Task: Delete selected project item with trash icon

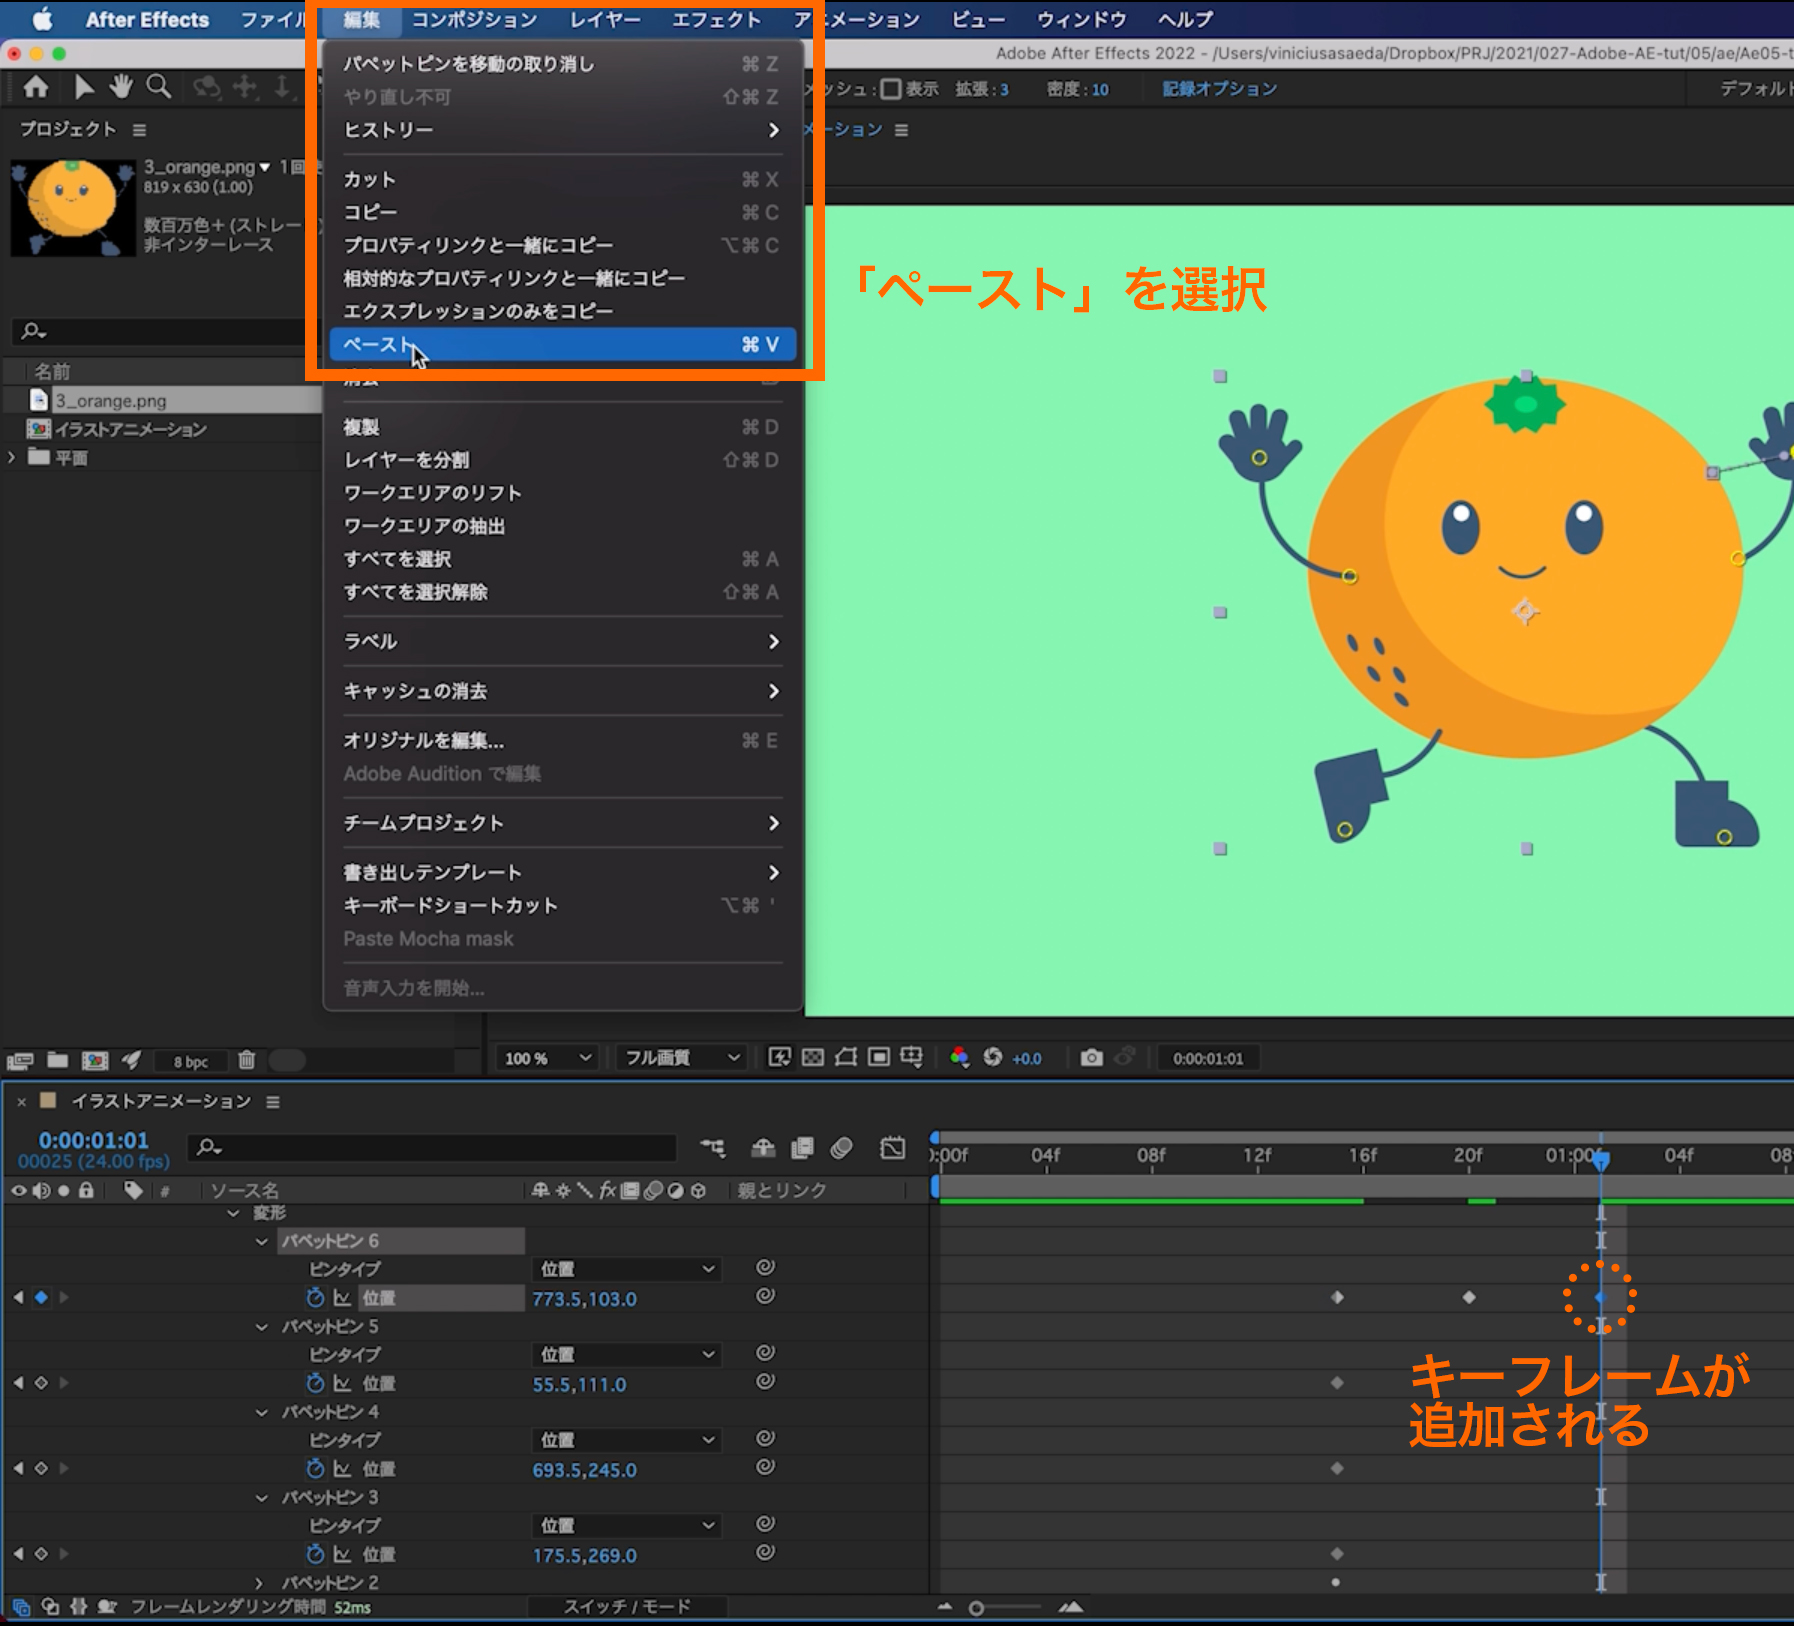Action: pos(247,1060)
